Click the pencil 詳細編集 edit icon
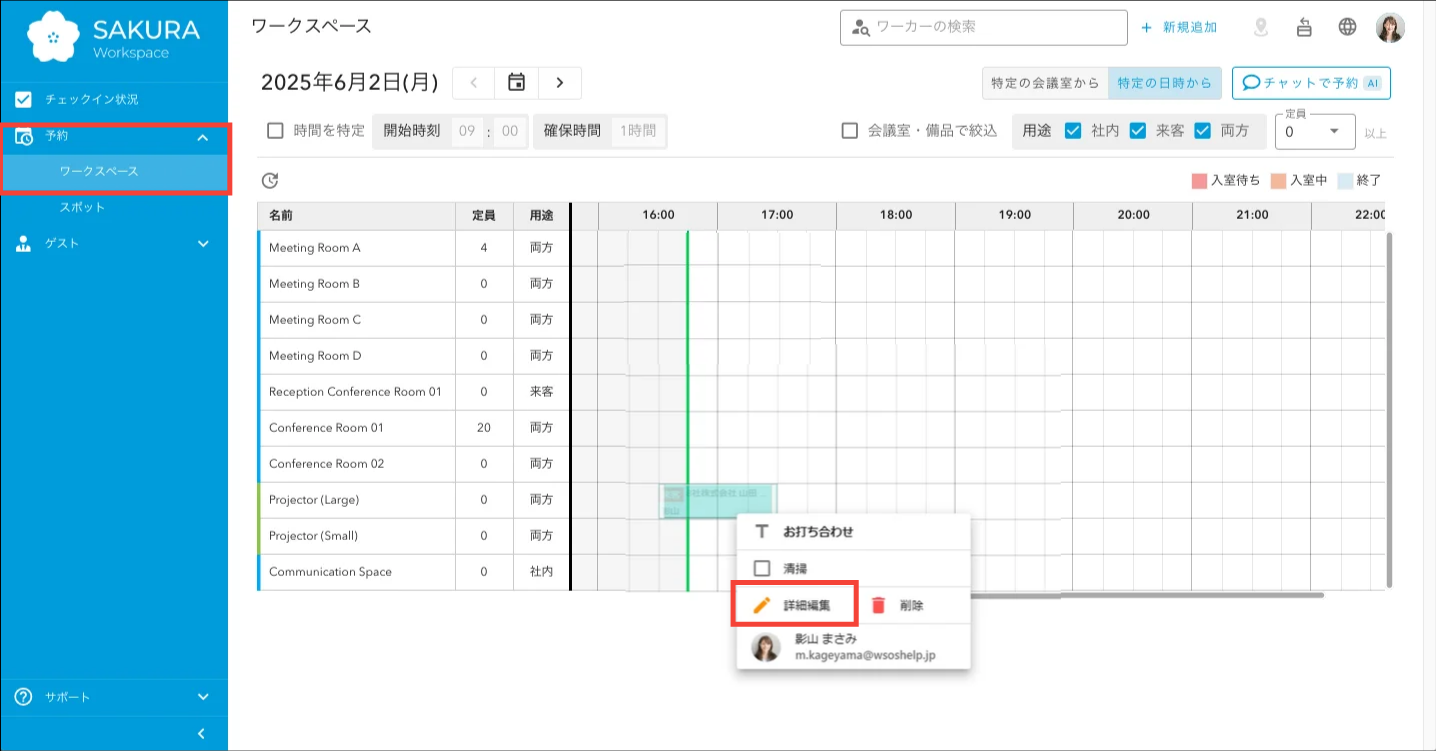This screenshot has width=1436, height=751. 762,605
